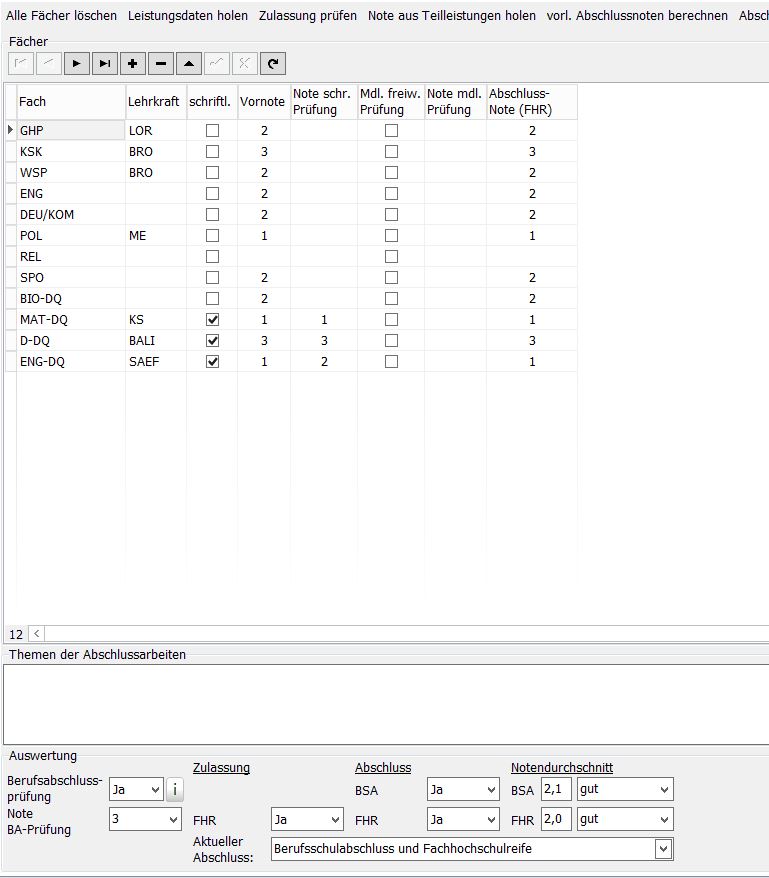769x878 pixels.
Task: Open info button next to Berufsabschlussprüfung
Action: [x=175, y=790]
